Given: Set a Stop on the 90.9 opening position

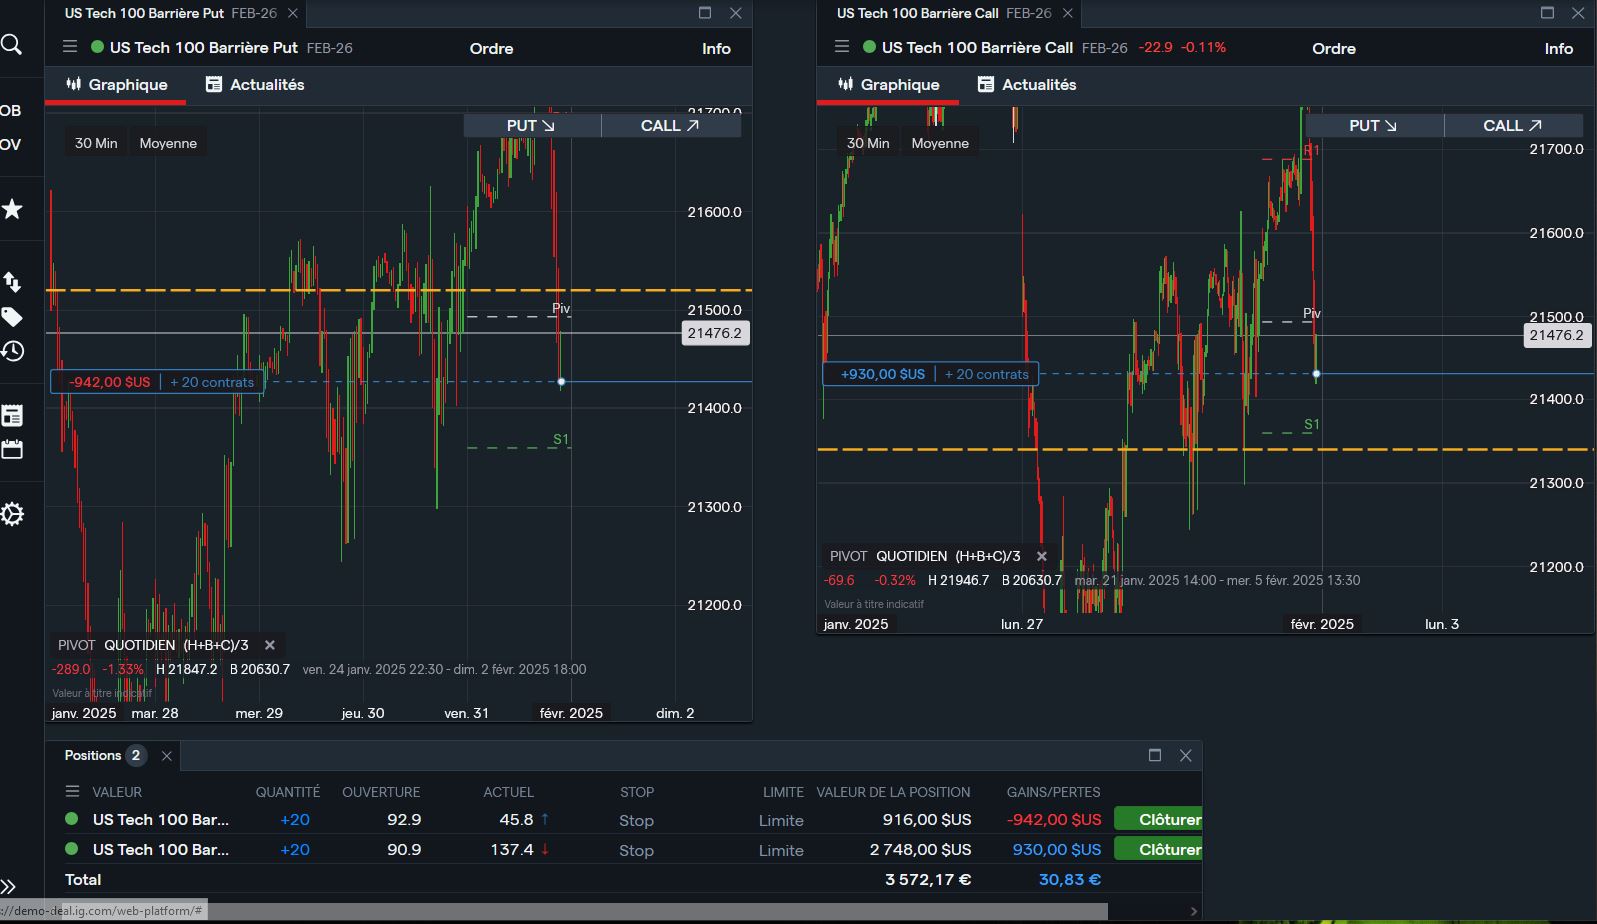Looking at the screenshot, I should click(x=636, y=850).
